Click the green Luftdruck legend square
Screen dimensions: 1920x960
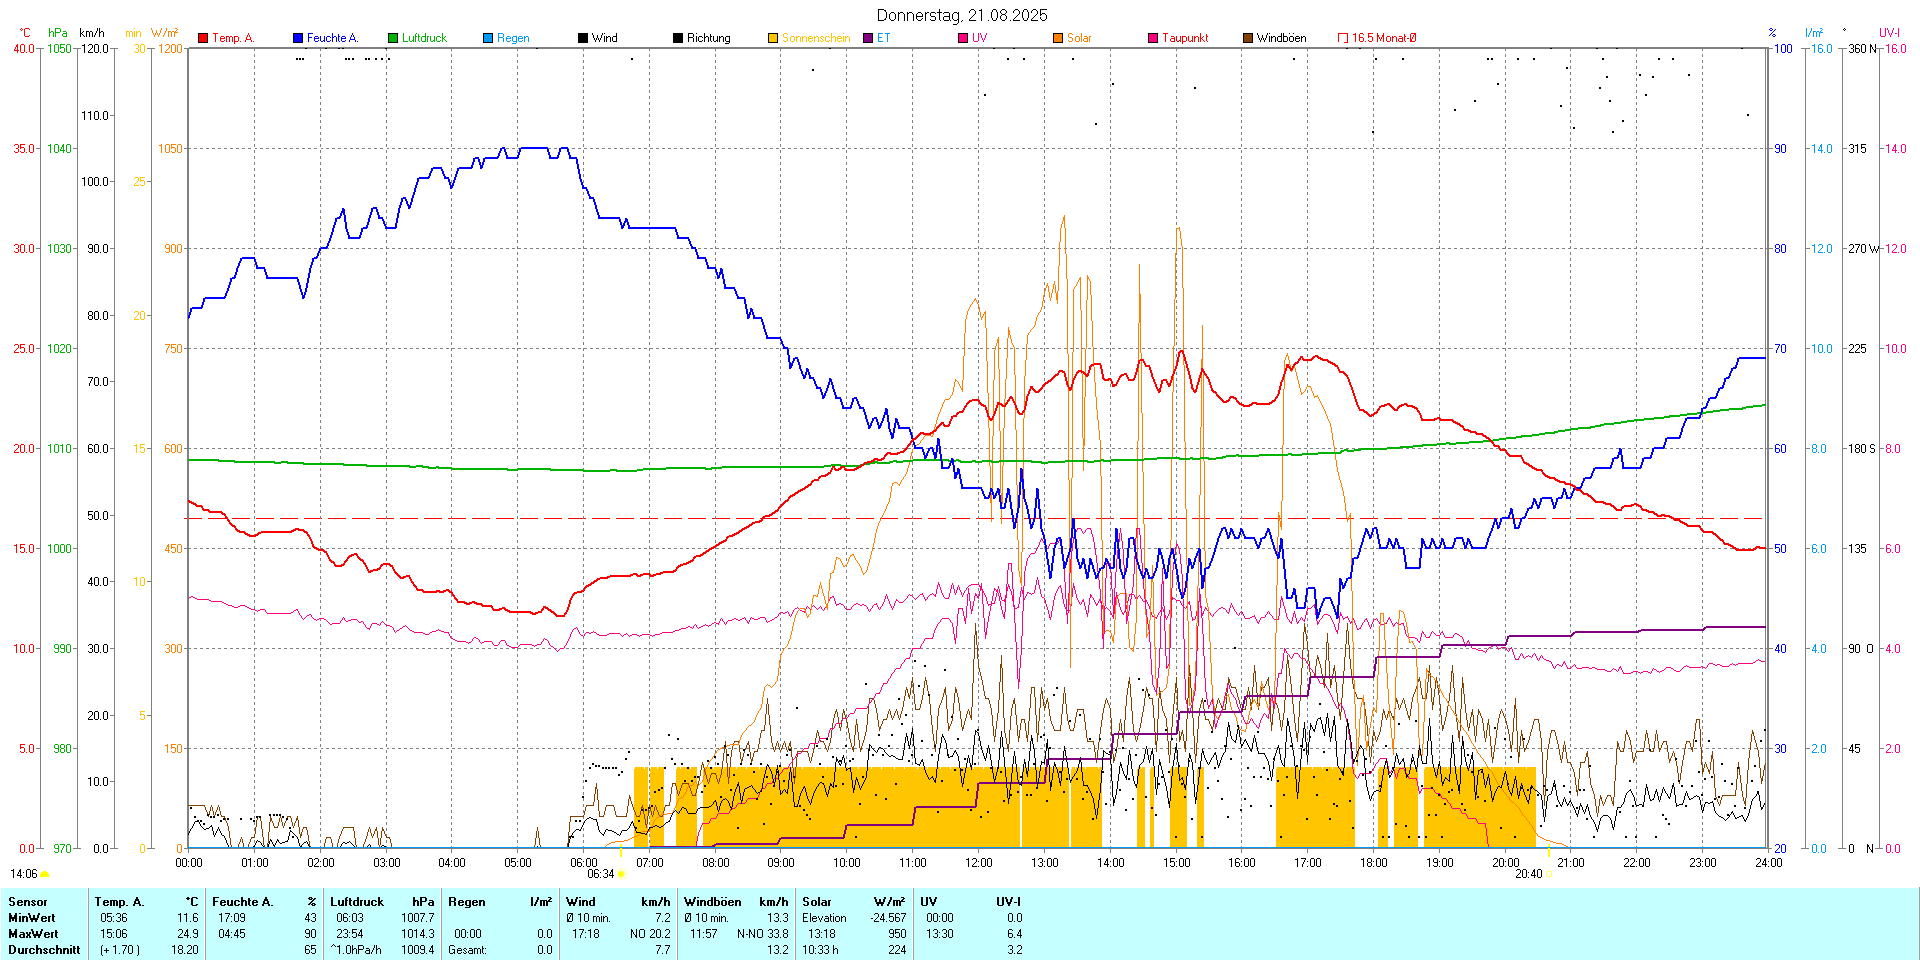393,38
